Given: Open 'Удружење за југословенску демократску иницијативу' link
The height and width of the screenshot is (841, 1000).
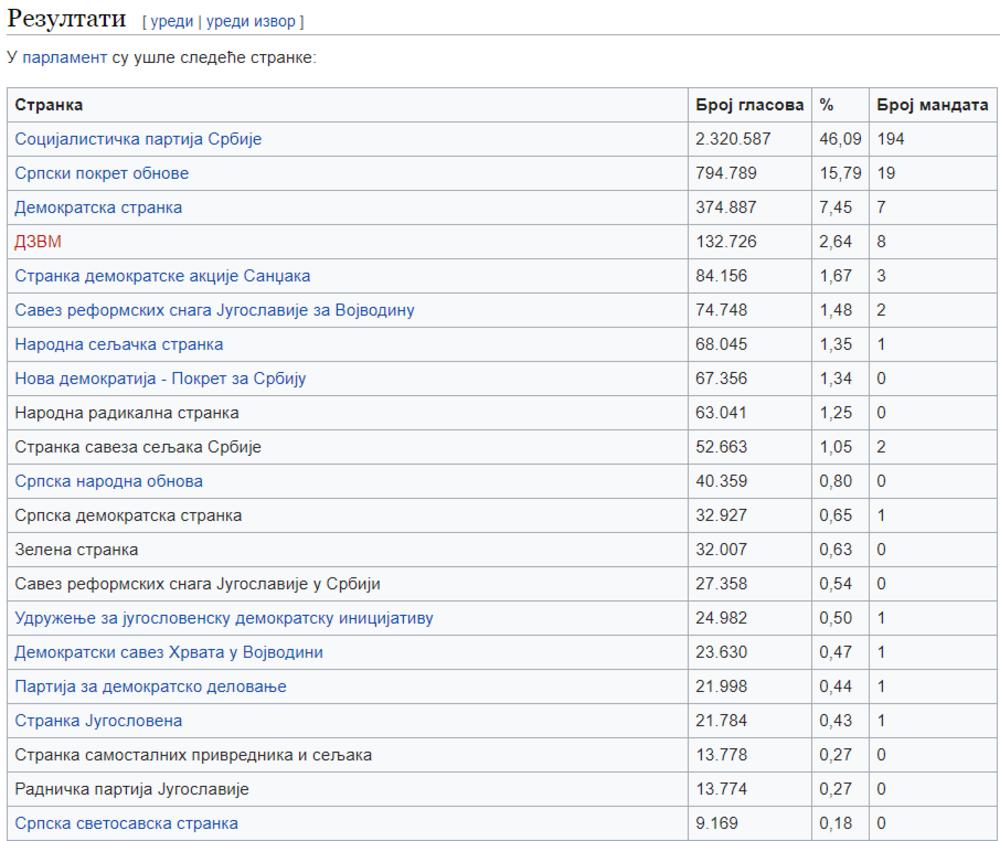Looking at the screenshot, I should [x=224, y=618].
